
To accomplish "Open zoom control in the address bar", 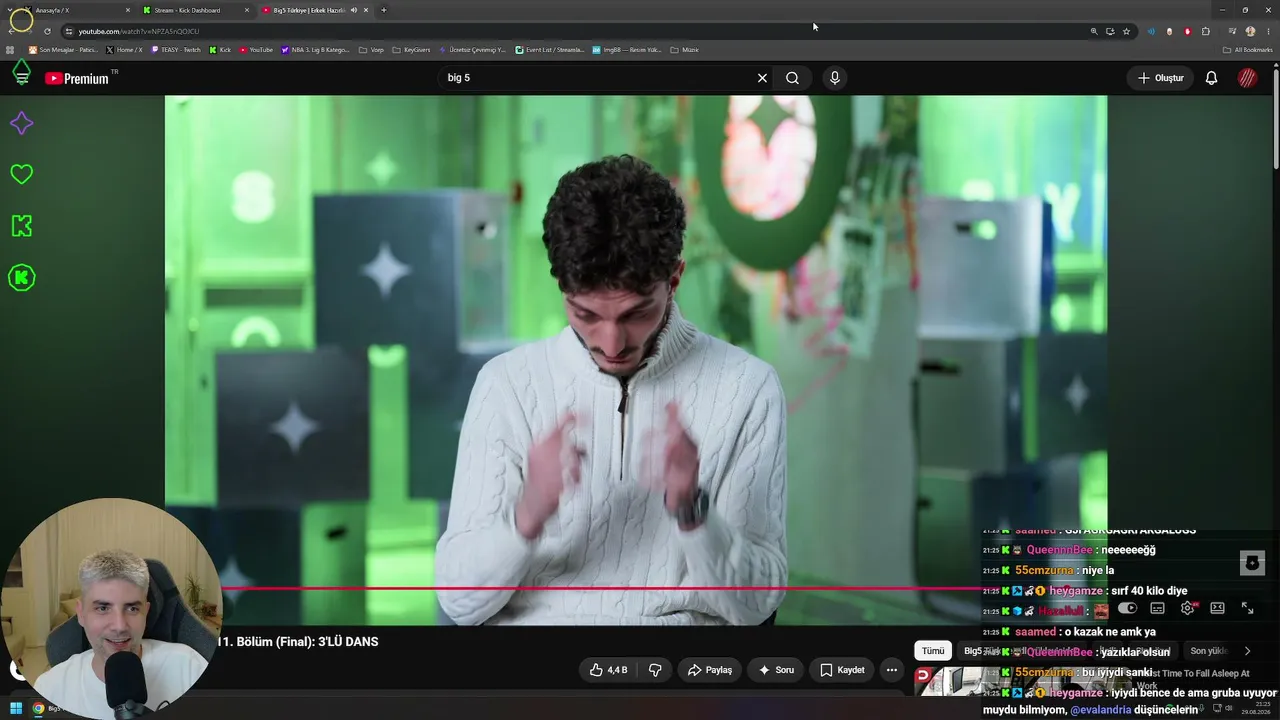I will coord(1094,31).
